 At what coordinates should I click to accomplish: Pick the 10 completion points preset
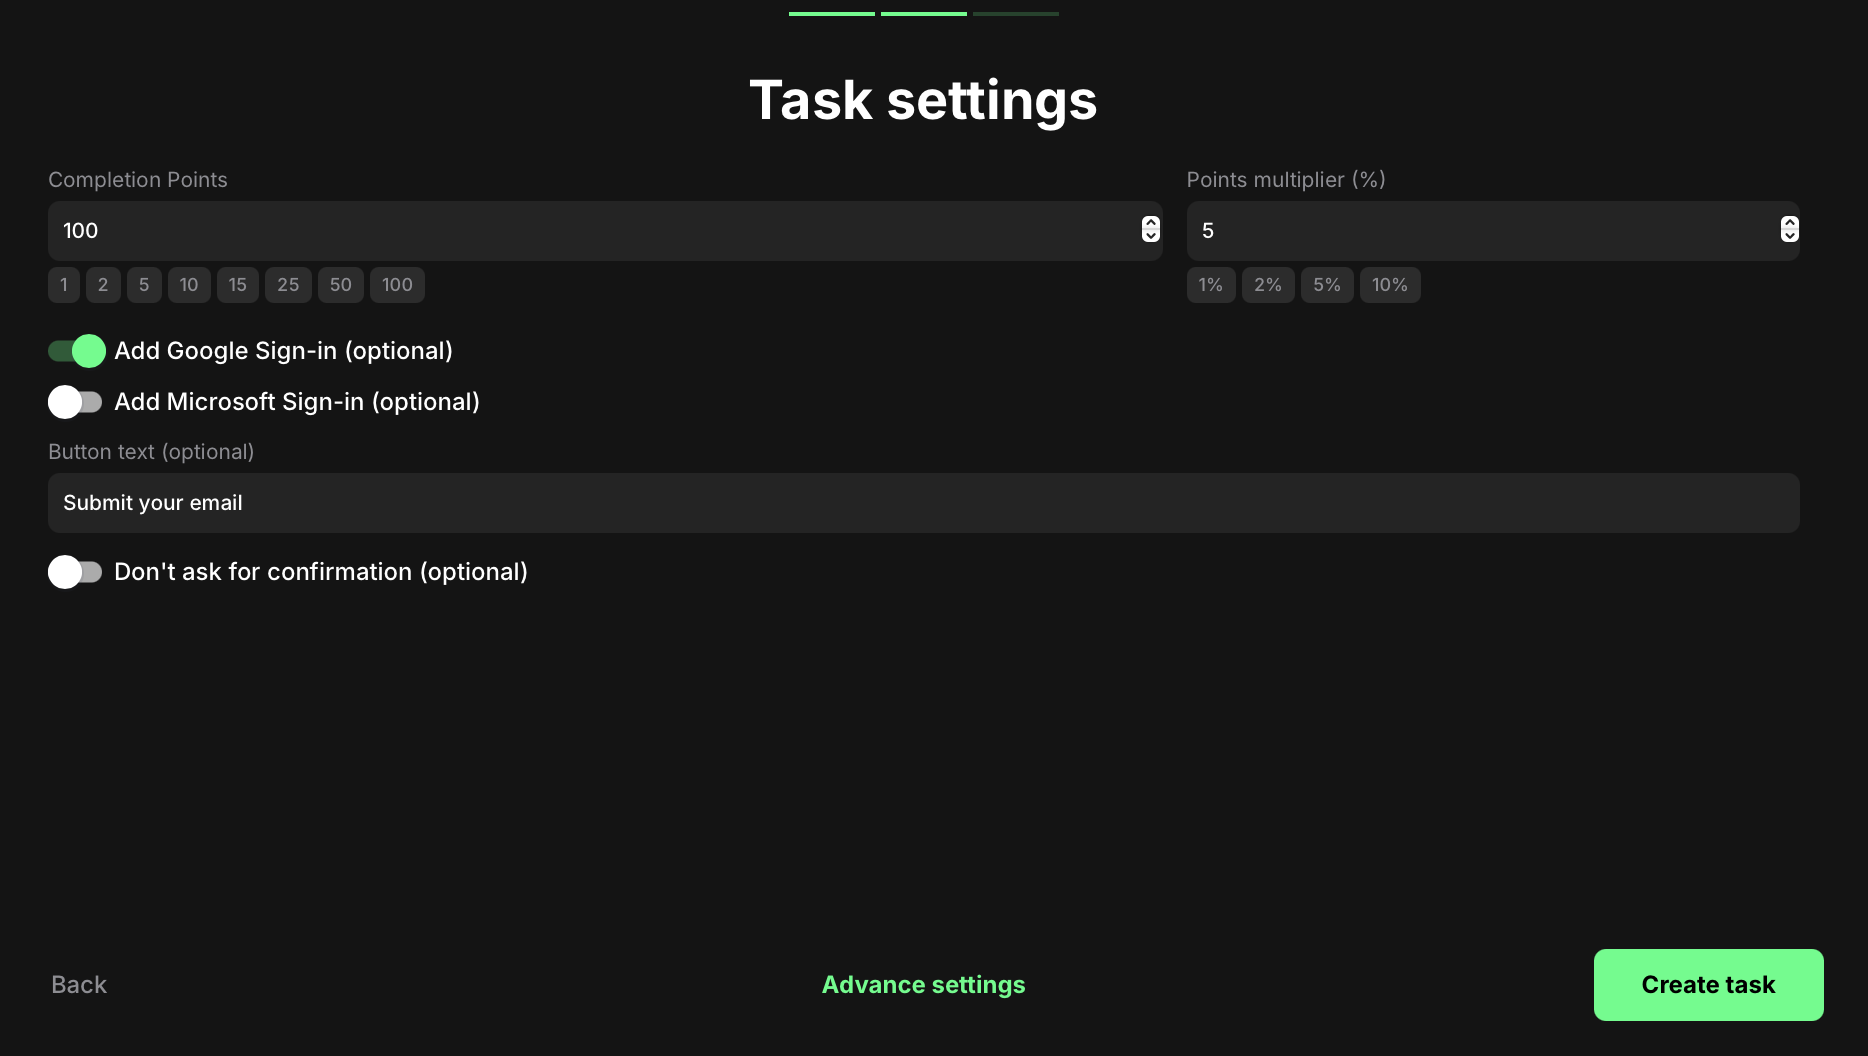point(189,285)
